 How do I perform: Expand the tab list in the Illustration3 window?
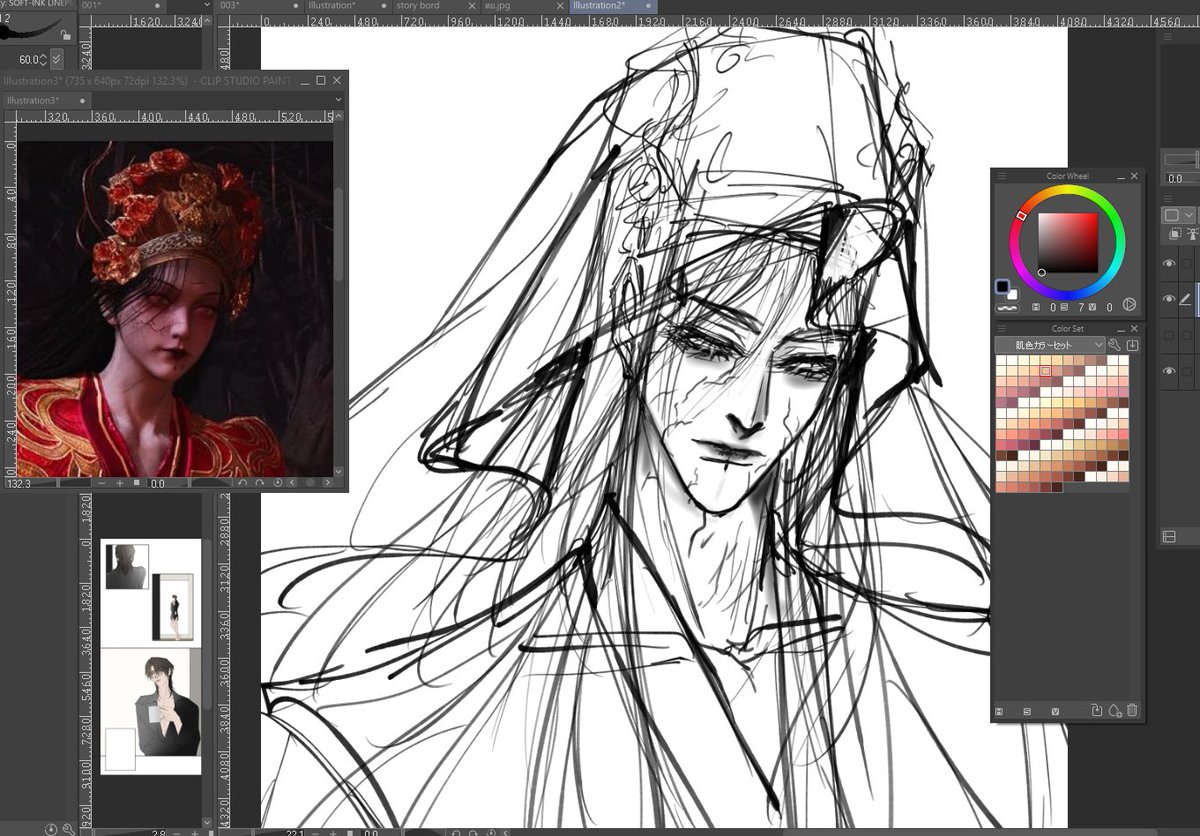pos(336,100)
